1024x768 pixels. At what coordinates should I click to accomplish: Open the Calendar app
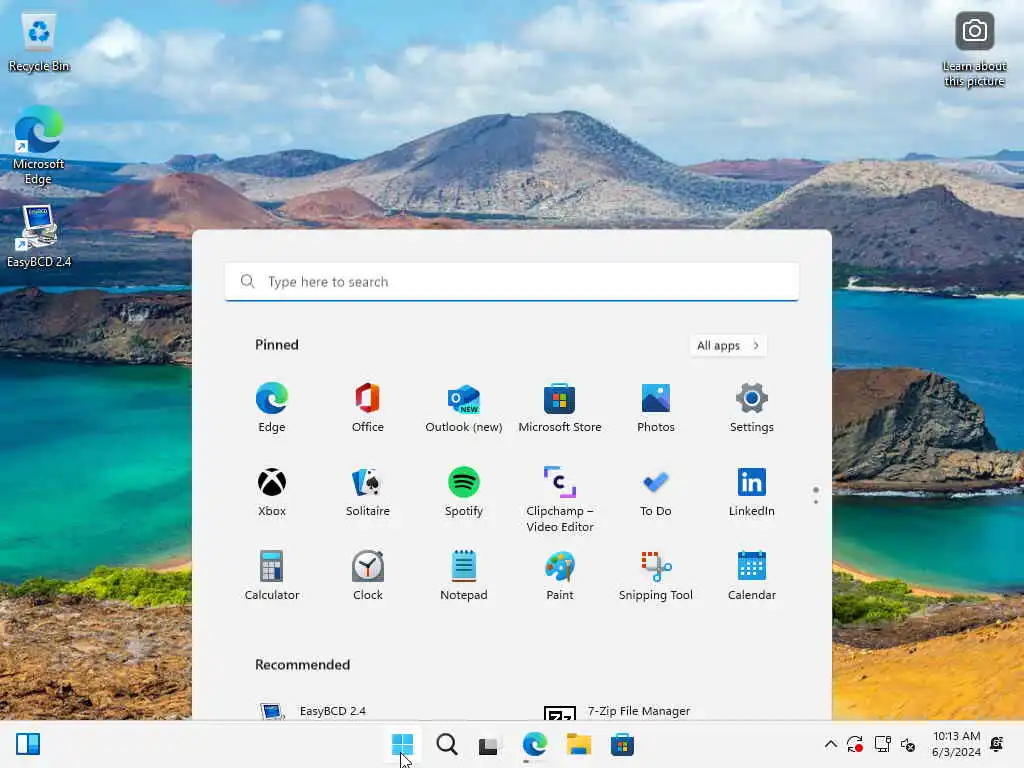tap(752, 576)
